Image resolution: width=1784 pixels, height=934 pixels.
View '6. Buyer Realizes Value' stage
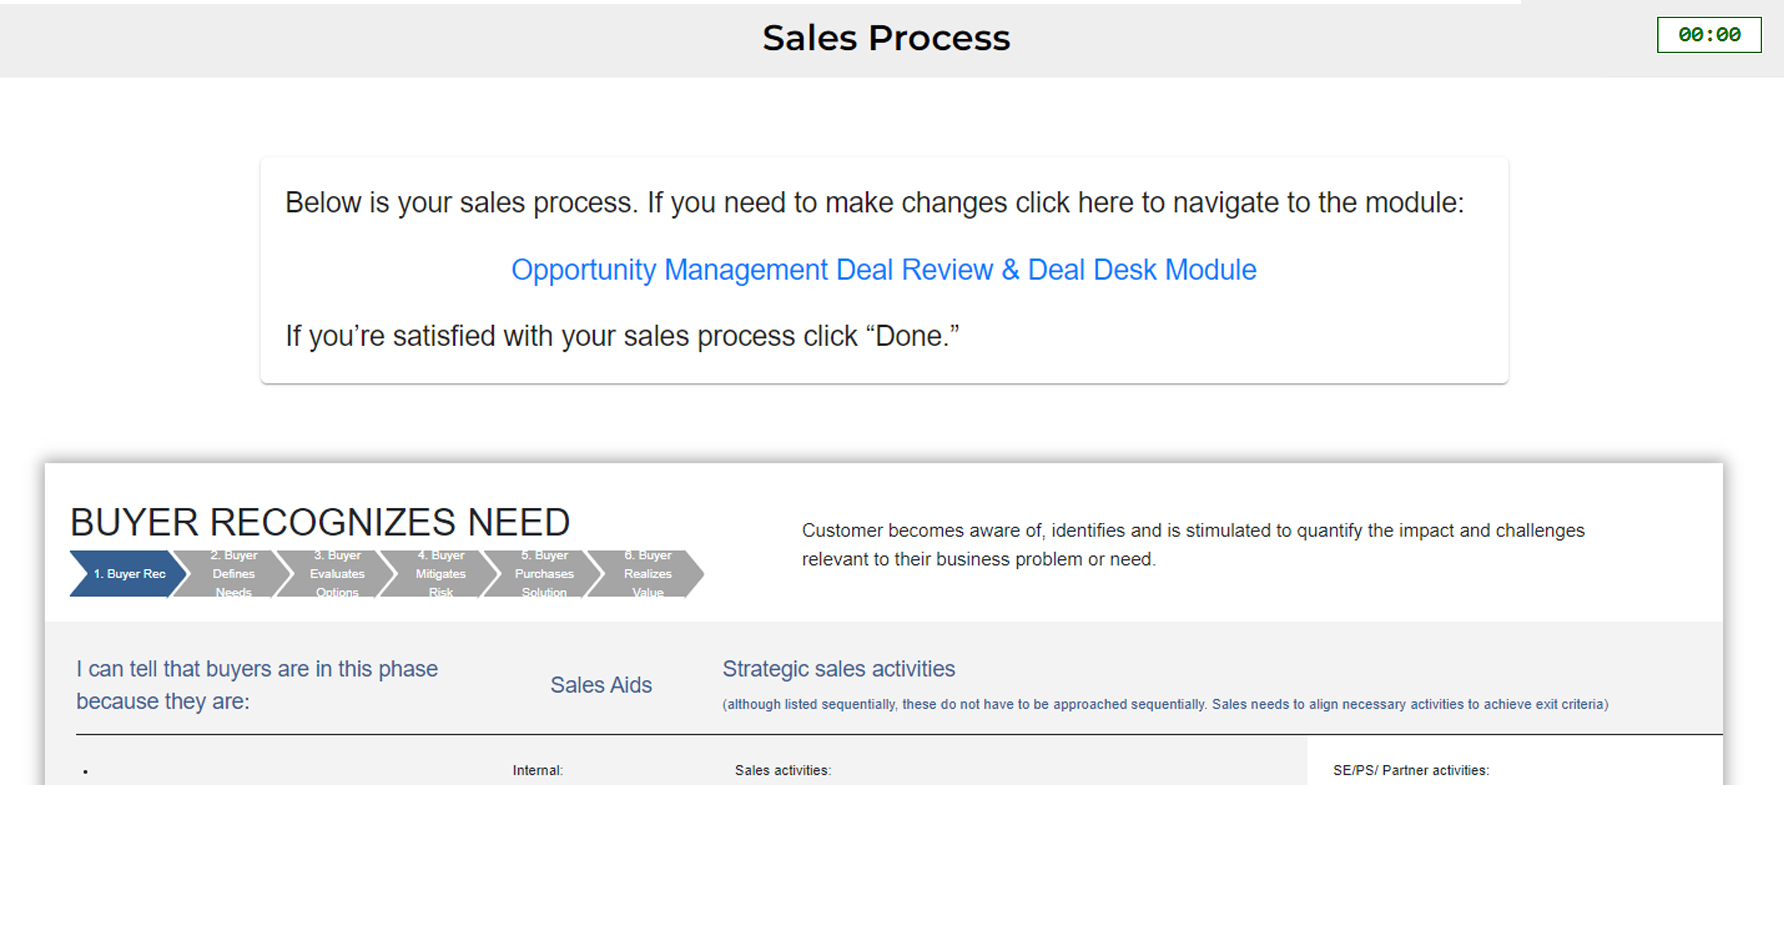pos(648,574)
